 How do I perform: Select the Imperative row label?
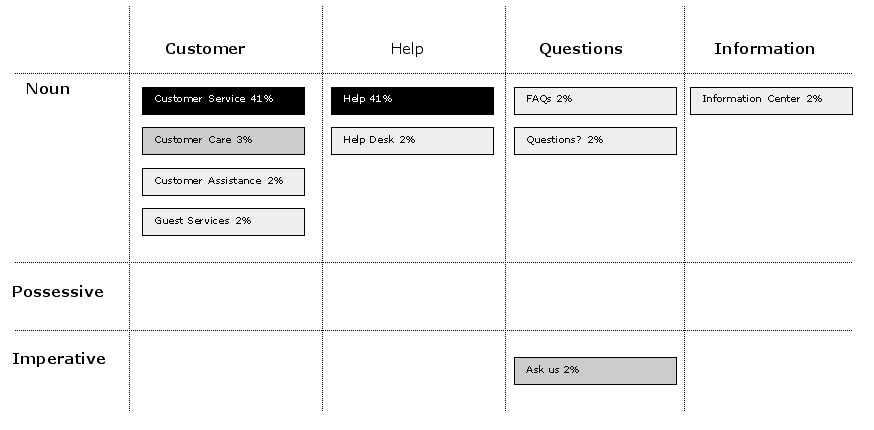(59, 359)
